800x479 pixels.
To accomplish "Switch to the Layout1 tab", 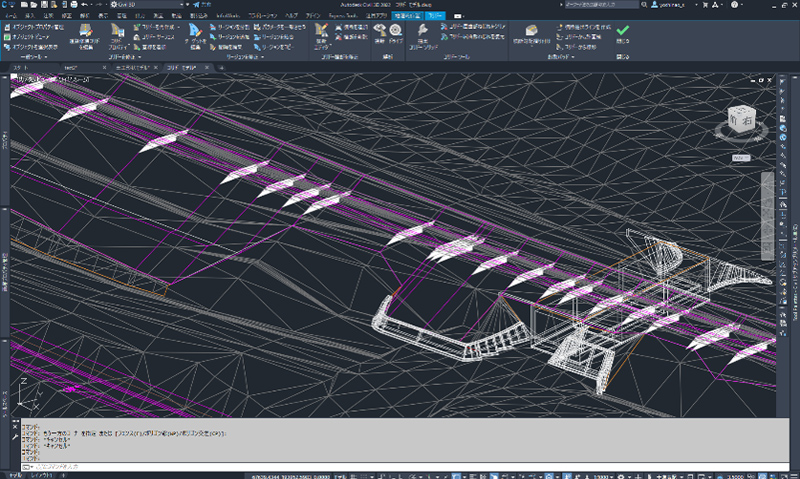I will [x=41, y=475].
